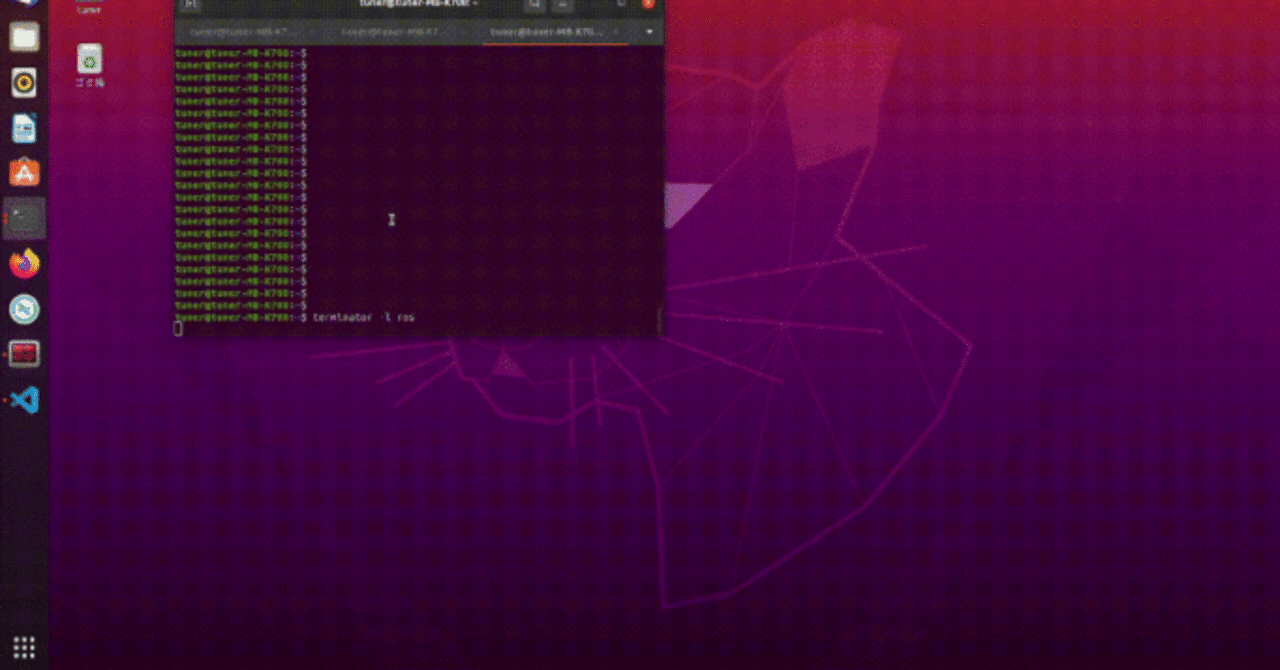Click the red recorder app icon in the dock
The width and height of the screenshot is (1280, 670).
click(x=23, y=354)
